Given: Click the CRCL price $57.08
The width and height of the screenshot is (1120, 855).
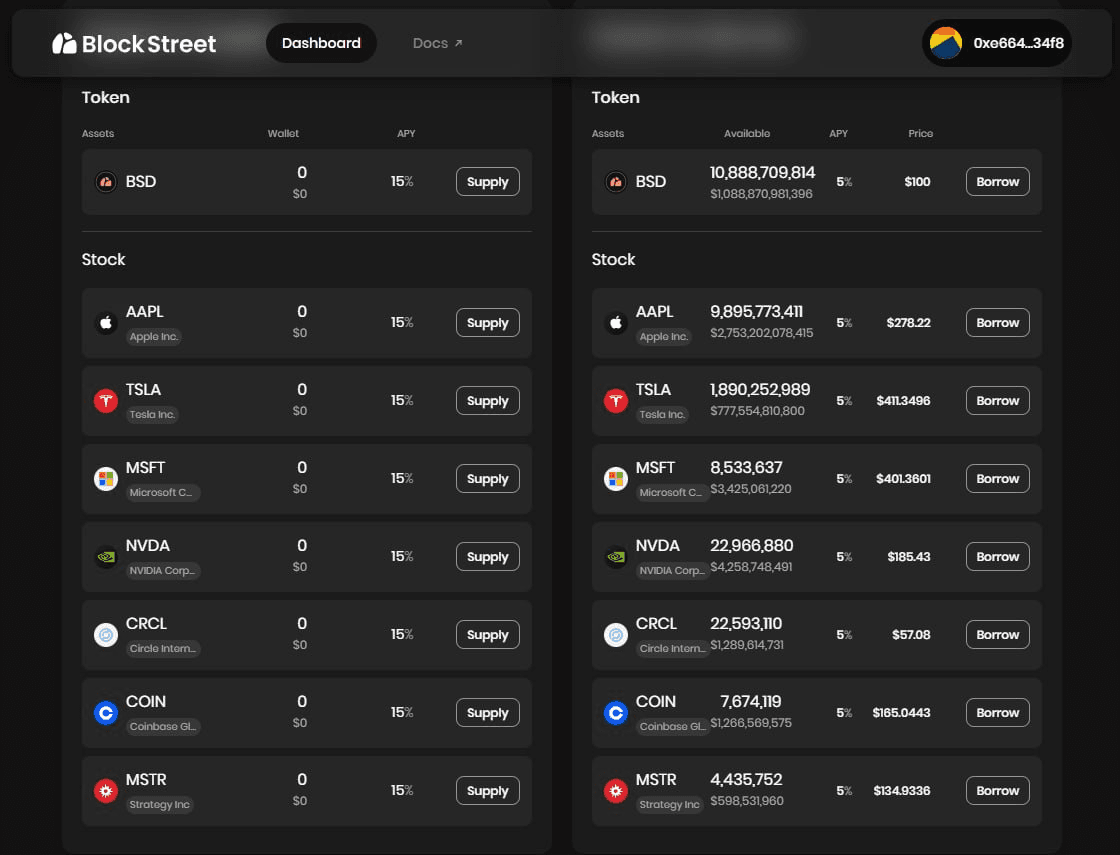Looking at the screenshot, I should (x=911, y=634).
